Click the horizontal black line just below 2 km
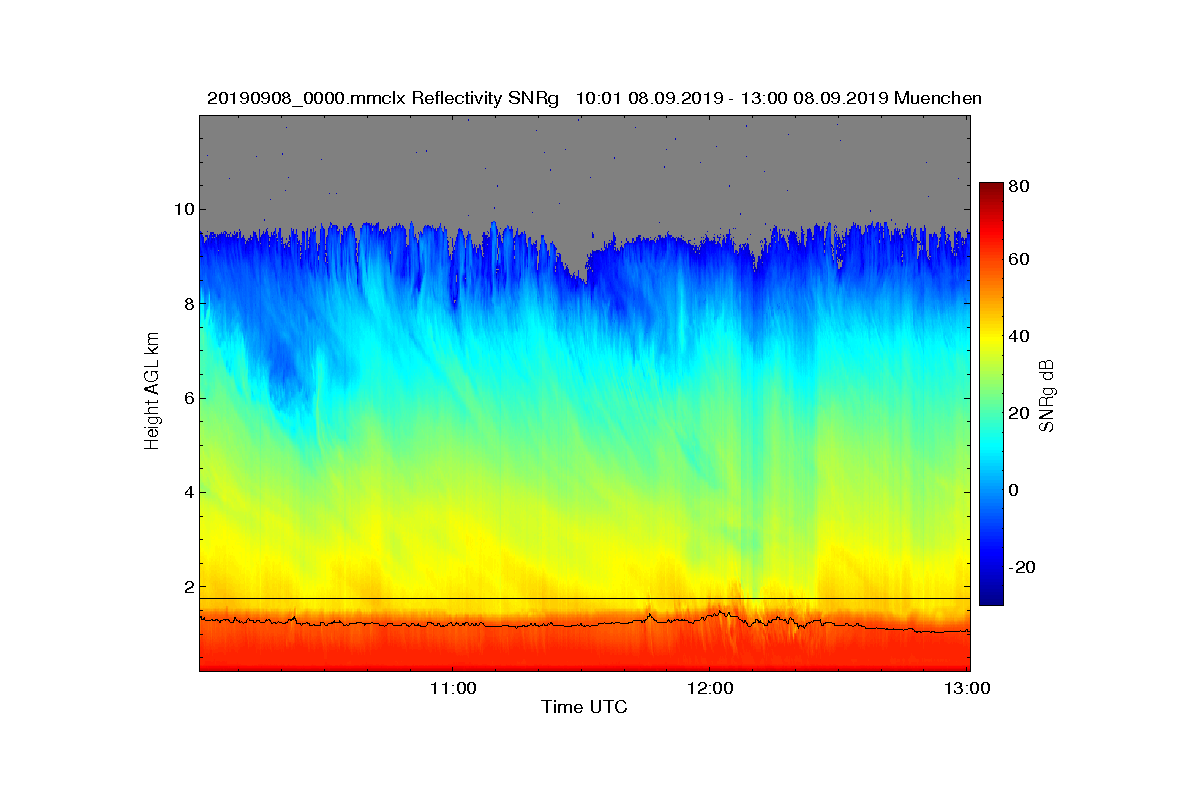The image size is (1200, 800). 585,599
